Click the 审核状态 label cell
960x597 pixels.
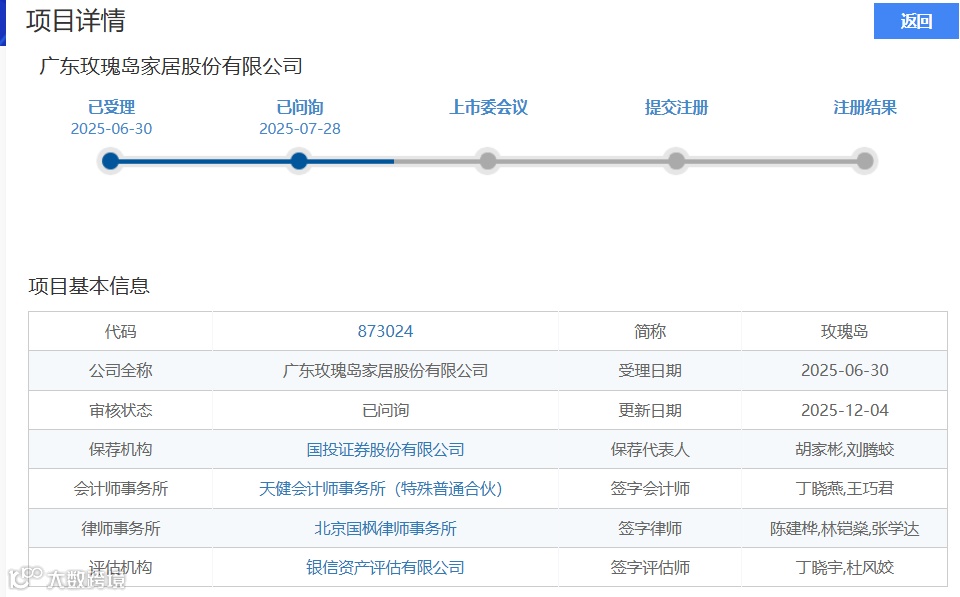[121, 410]
